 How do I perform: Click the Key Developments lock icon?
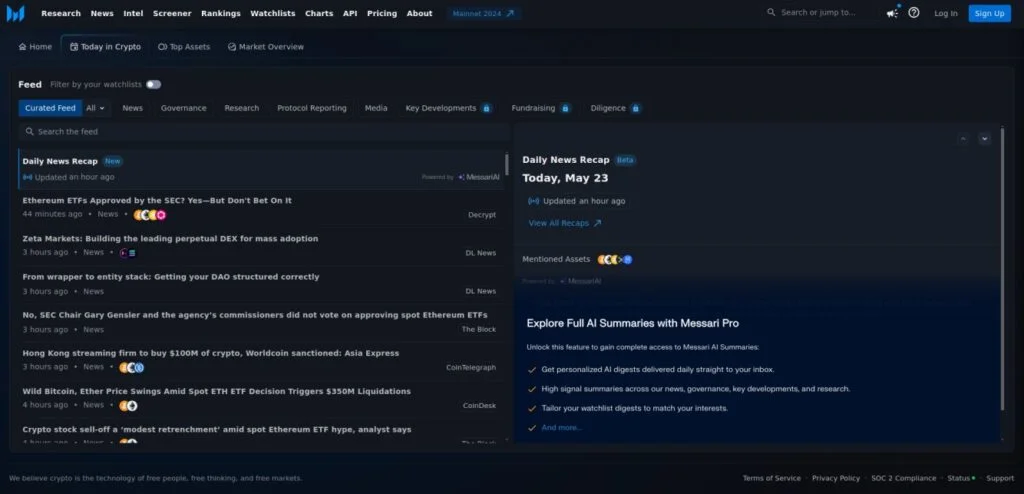487,108
